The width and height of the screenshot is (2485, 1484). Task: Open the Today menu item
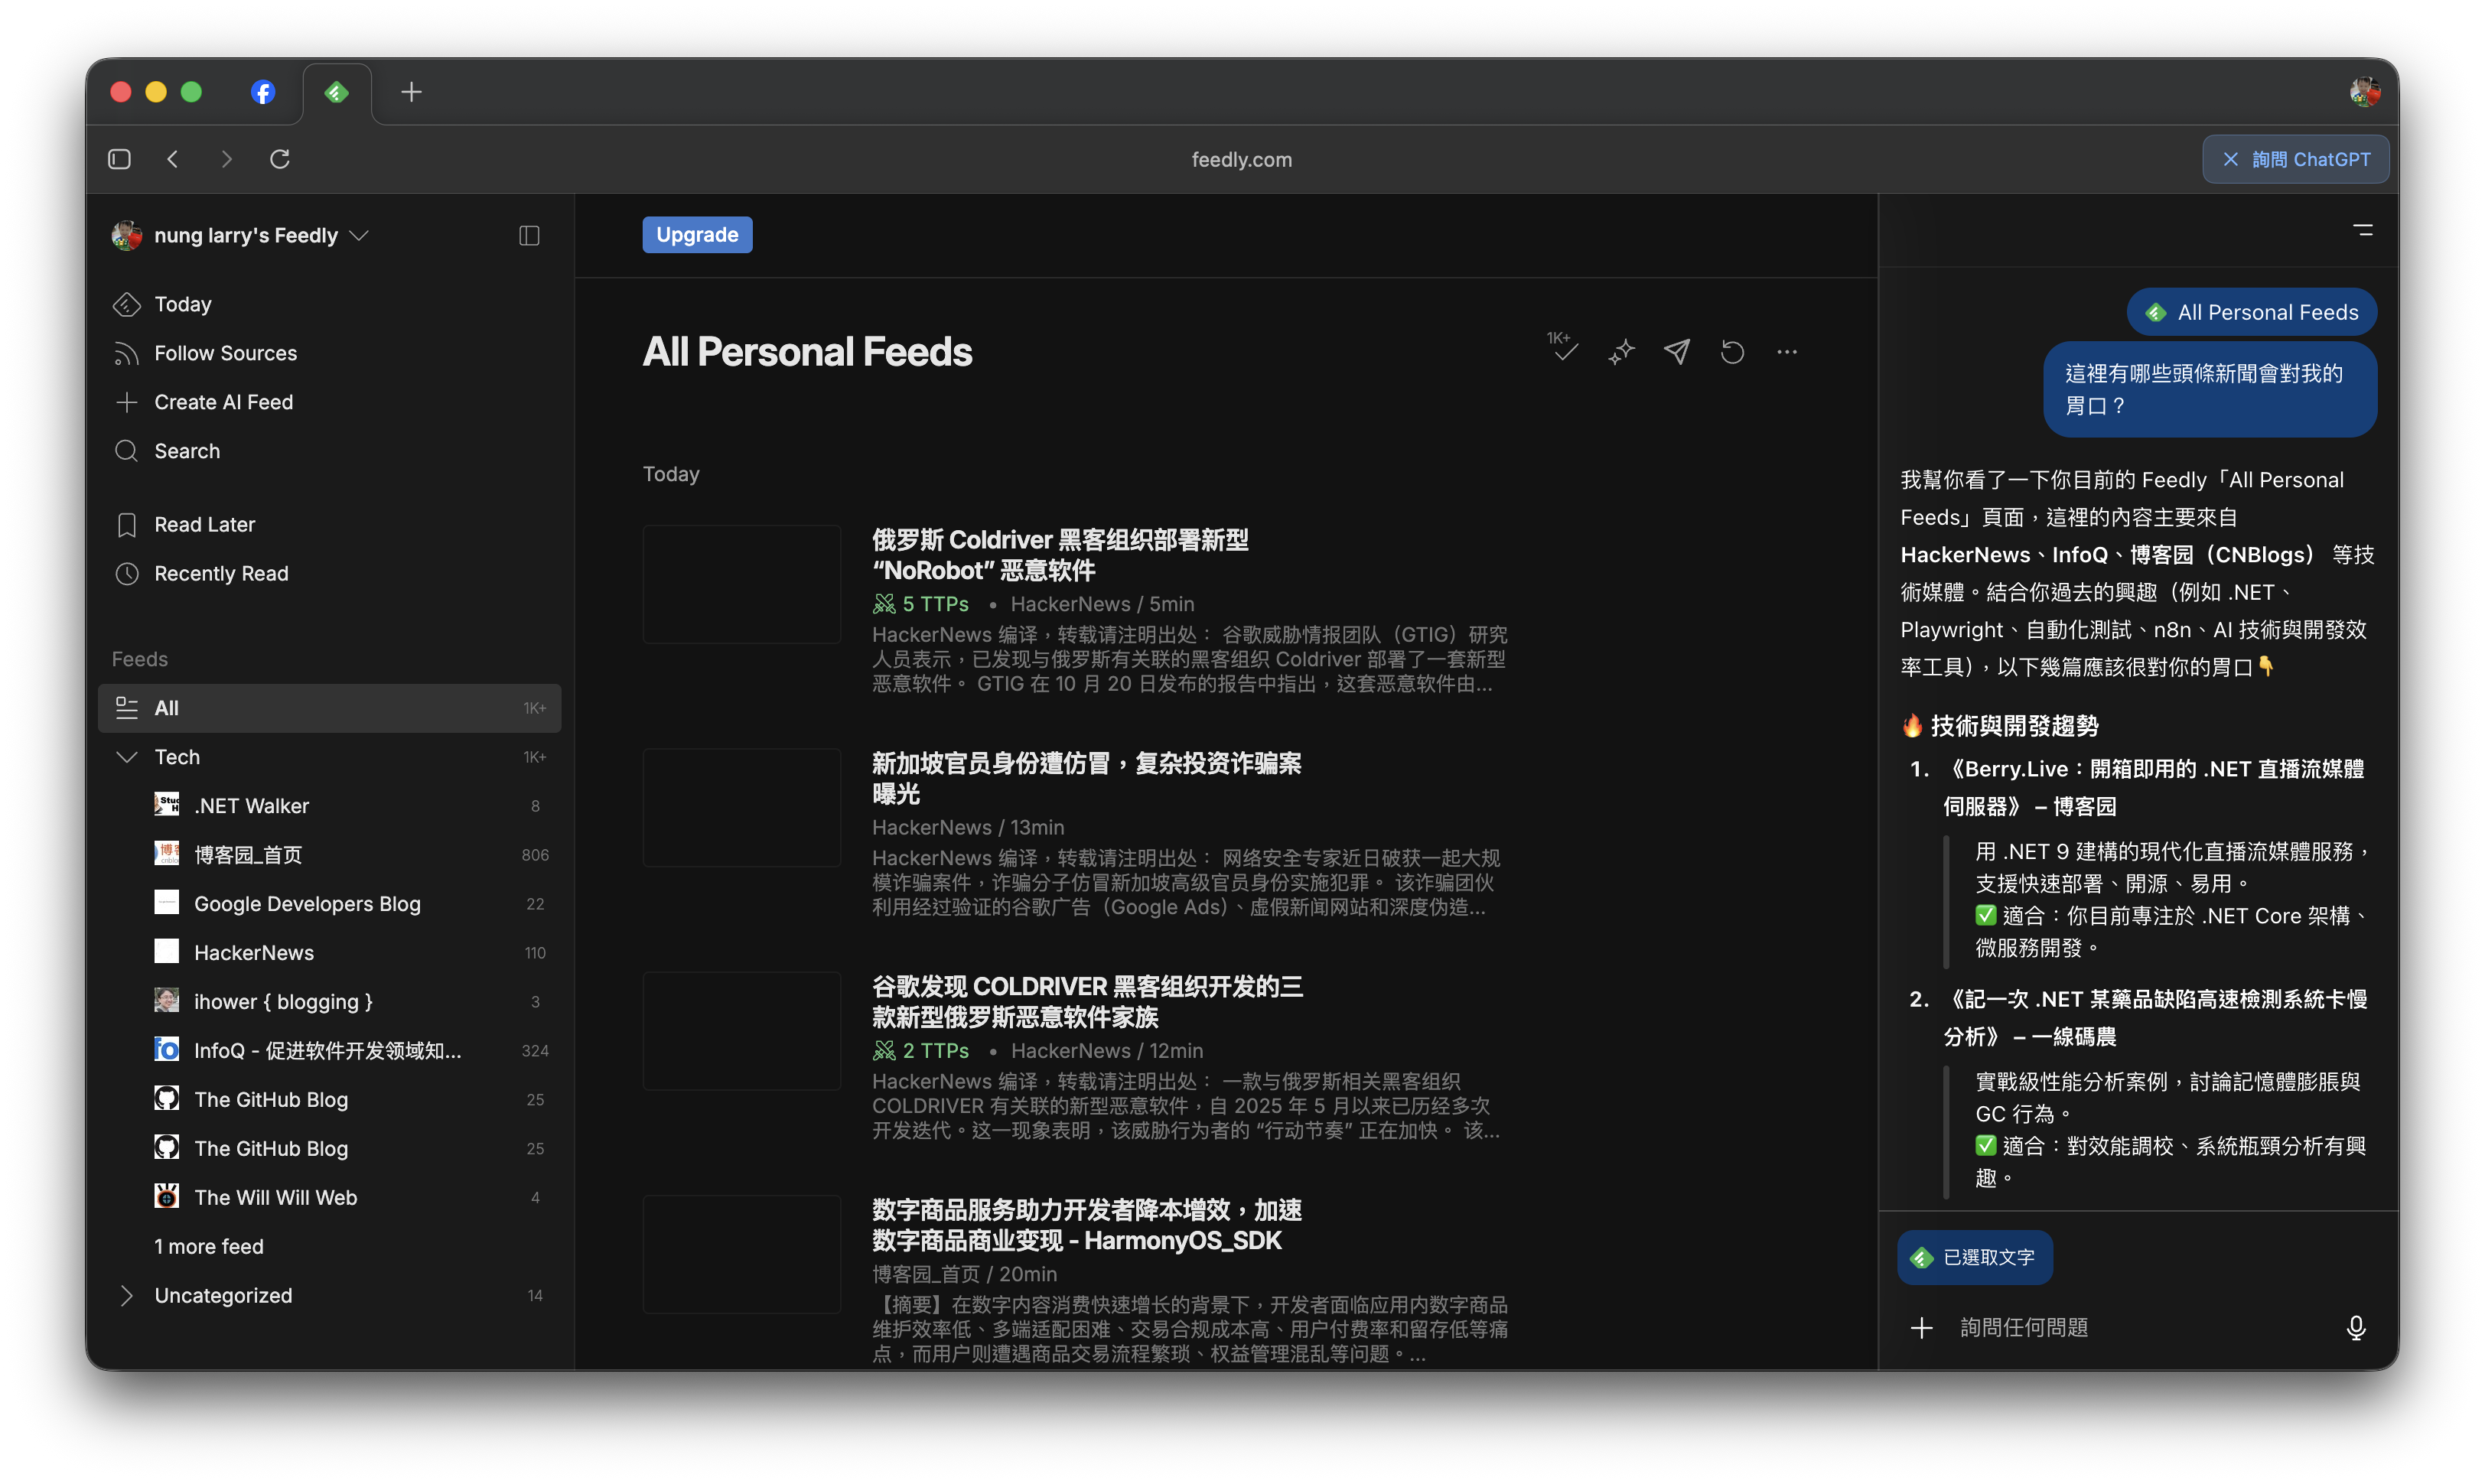coord(183,304)
